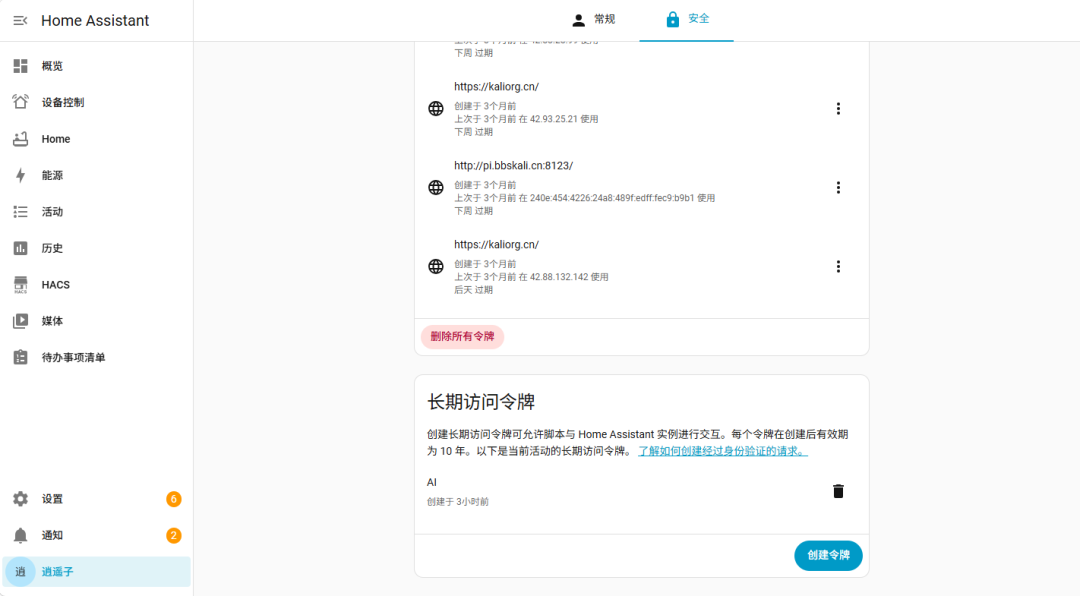Click the notifications badge showing 2
The width and height of the screenshot is (1080, 596).
pyautogui.click(x=174, y=535)
